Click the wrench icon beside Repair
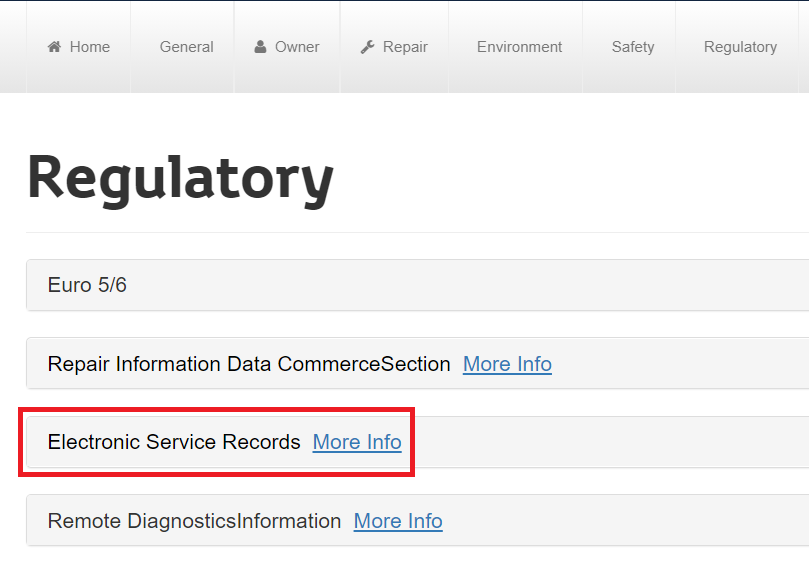 click(x=367, y=47)
